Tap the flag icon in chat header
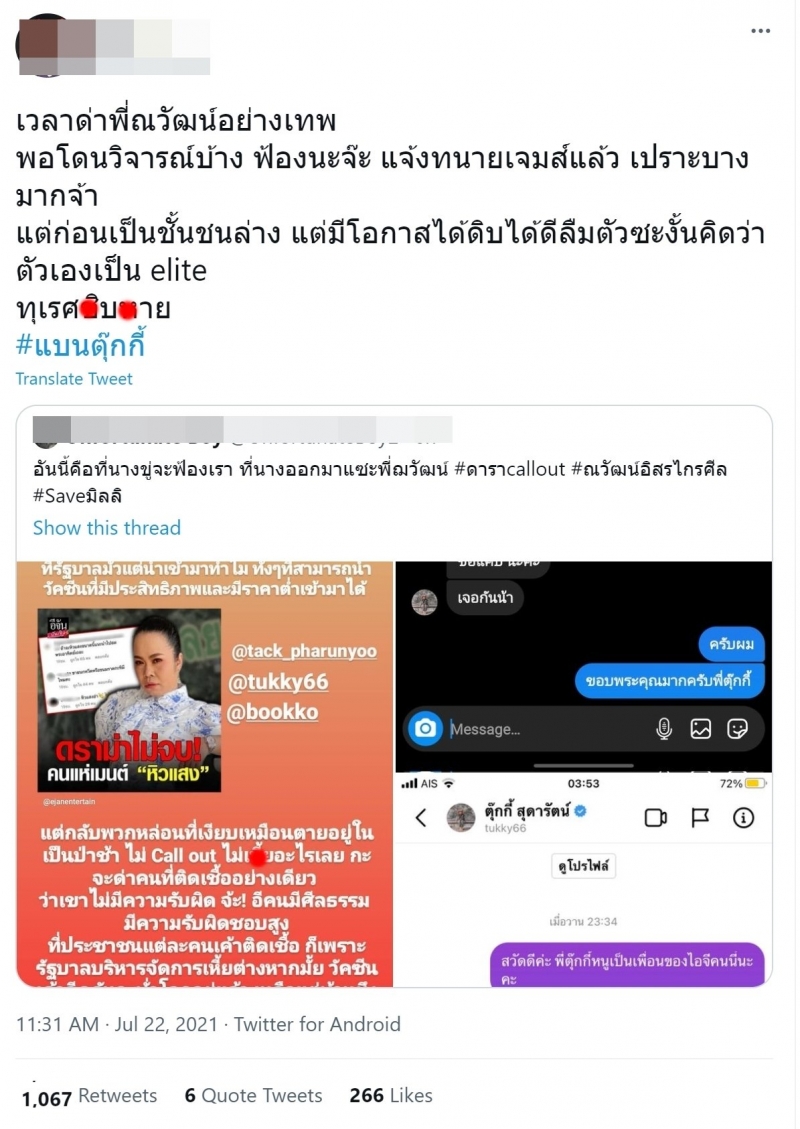800x1129 pixels. (700, 818)
